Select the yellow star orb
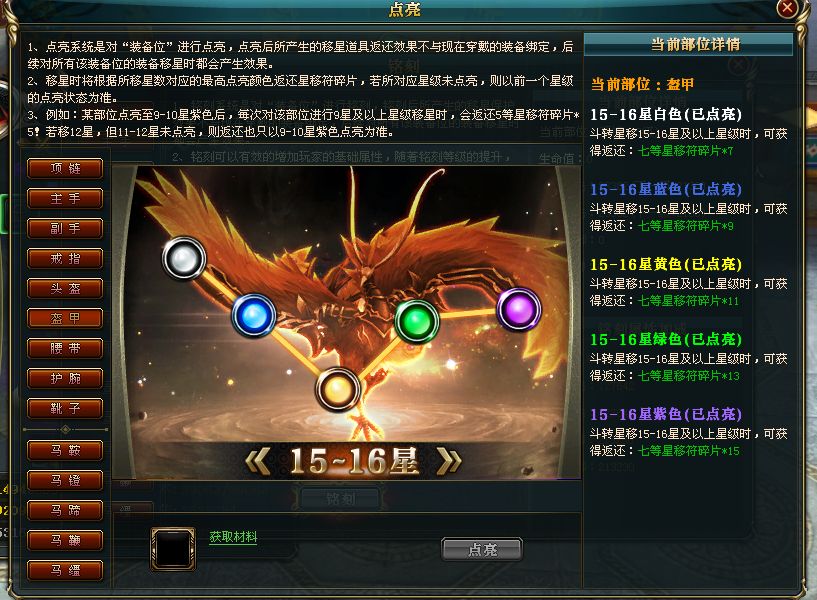 [338, 390]
